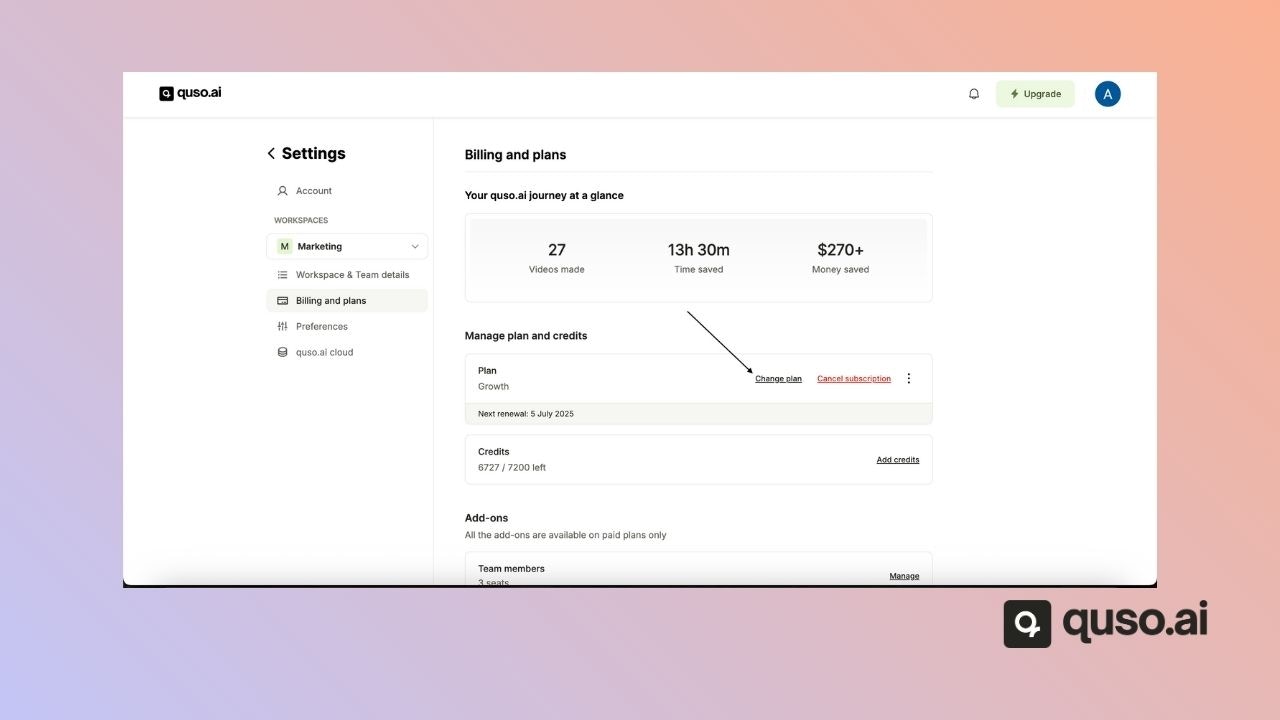1280x720 pixels.
Task: Go back using Settings arrow
Action: click(271, 153)
